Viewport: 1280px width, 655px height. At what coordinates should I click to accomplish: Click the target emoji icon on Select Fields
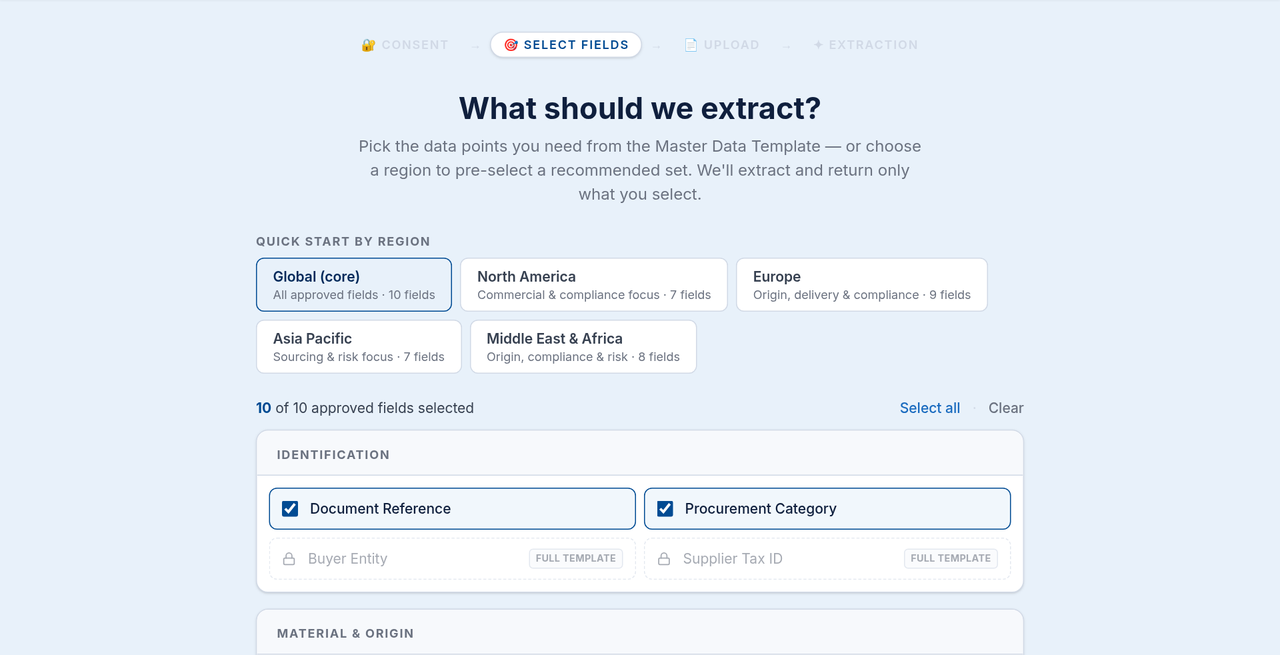point(511,45)
